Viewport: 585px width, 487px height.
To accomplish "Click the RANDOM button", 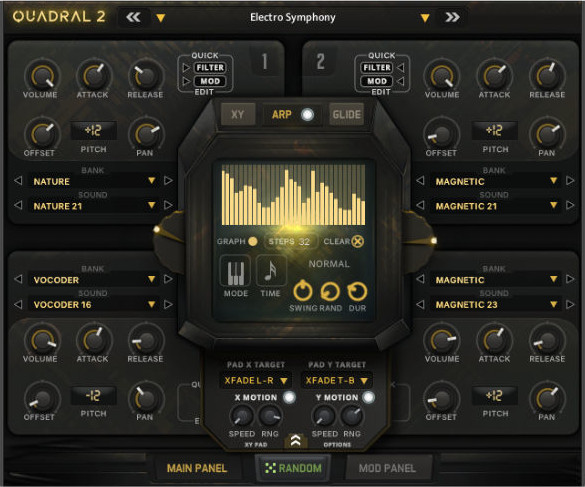I will 292,468.
